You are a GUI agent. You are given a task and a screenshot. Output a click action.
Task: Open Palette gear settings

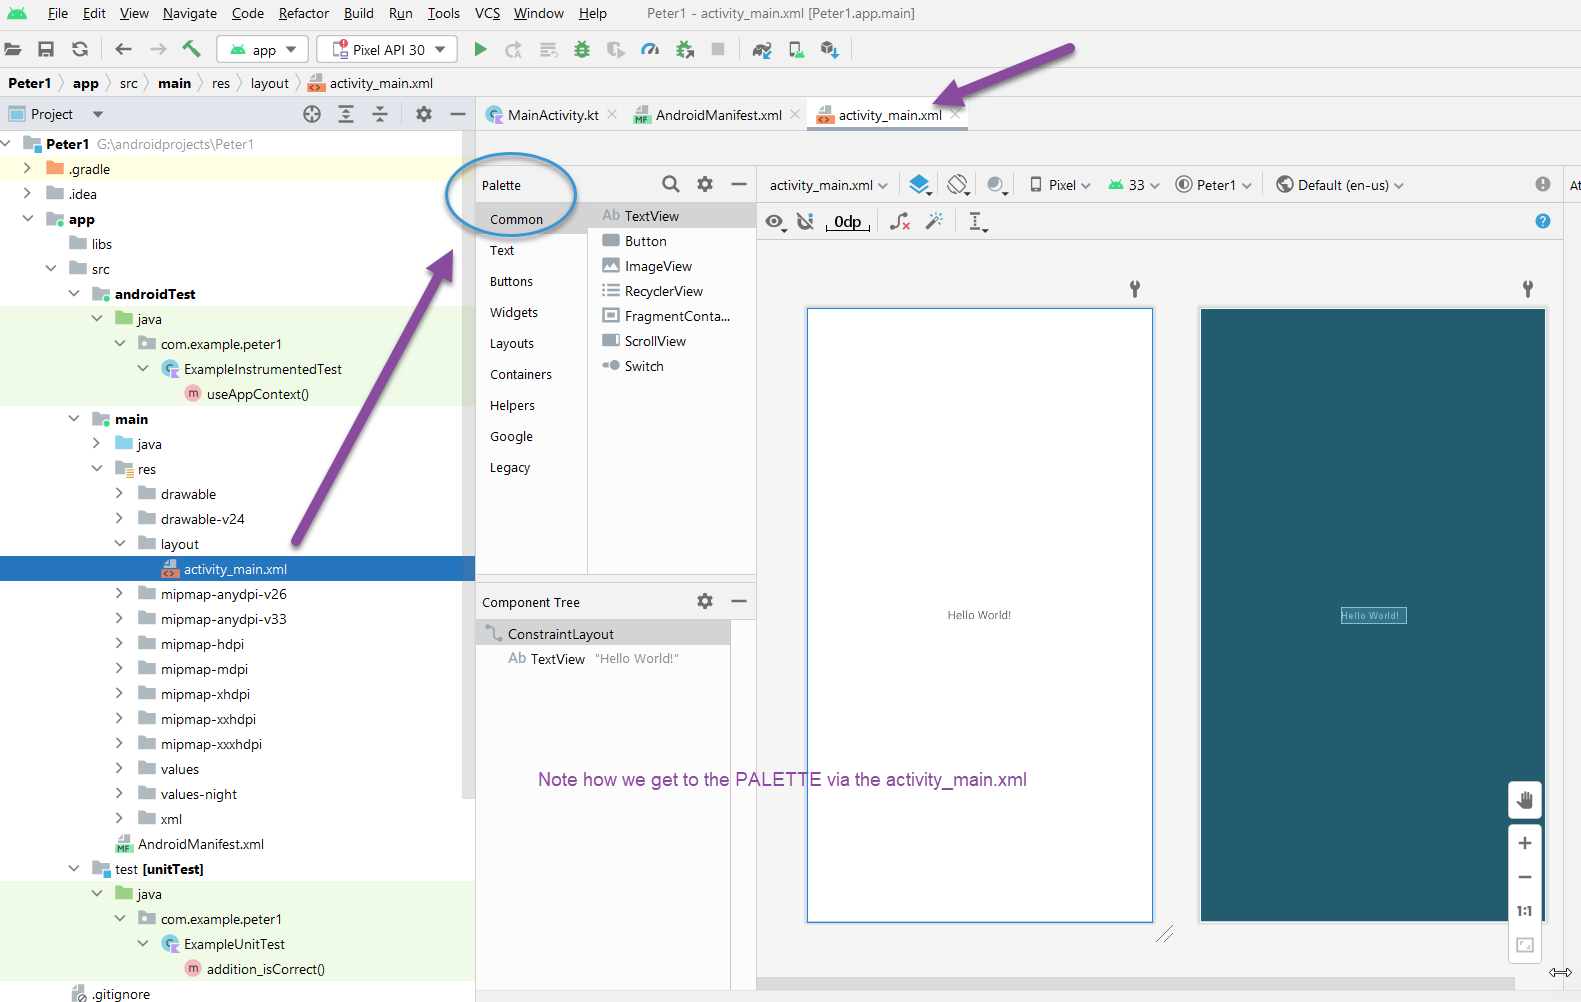[x=705, y=184]
